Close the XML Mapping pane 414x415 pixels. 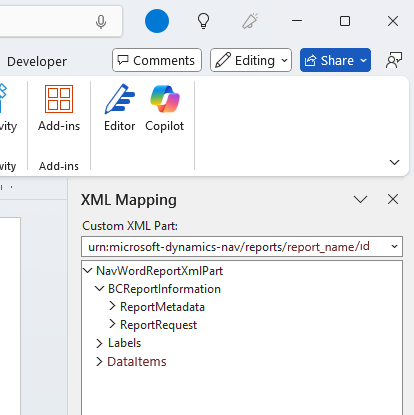click(393, 199)
